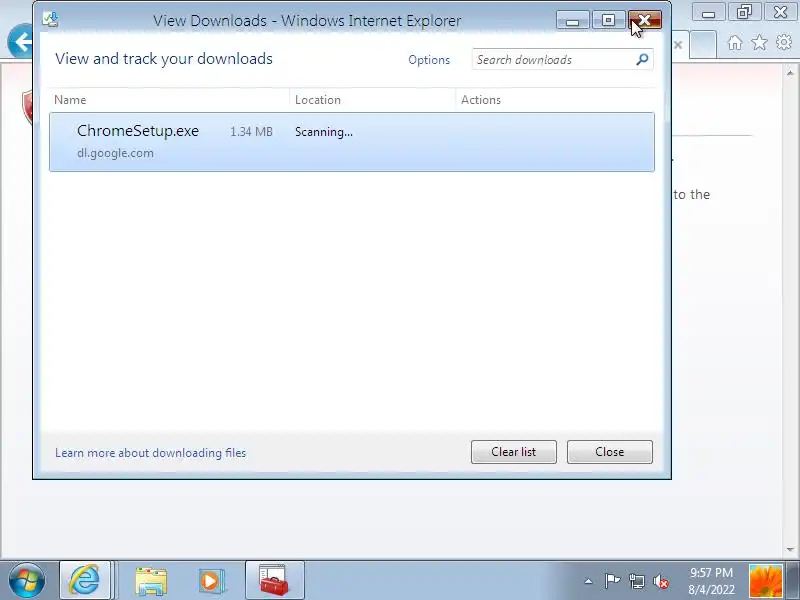Click the muted volume tray icon
Viewport: 800px width, 600px height.
(661, 581)
